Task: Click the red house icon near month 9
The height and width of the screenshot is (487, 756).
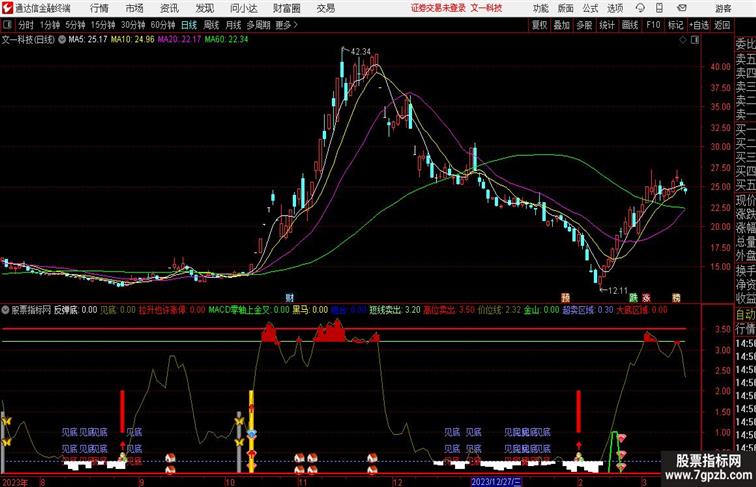Action: pyautogui.click(x=170, y=458)
